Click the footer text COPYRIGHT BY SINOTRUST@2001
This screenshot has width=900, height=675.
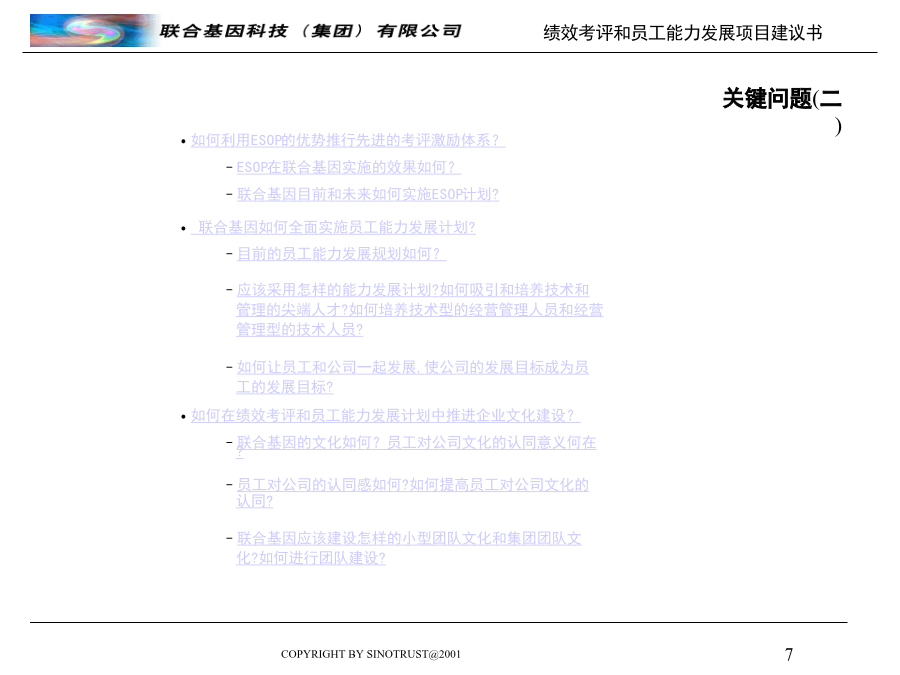pyautogui.click(x=371, y=654)
